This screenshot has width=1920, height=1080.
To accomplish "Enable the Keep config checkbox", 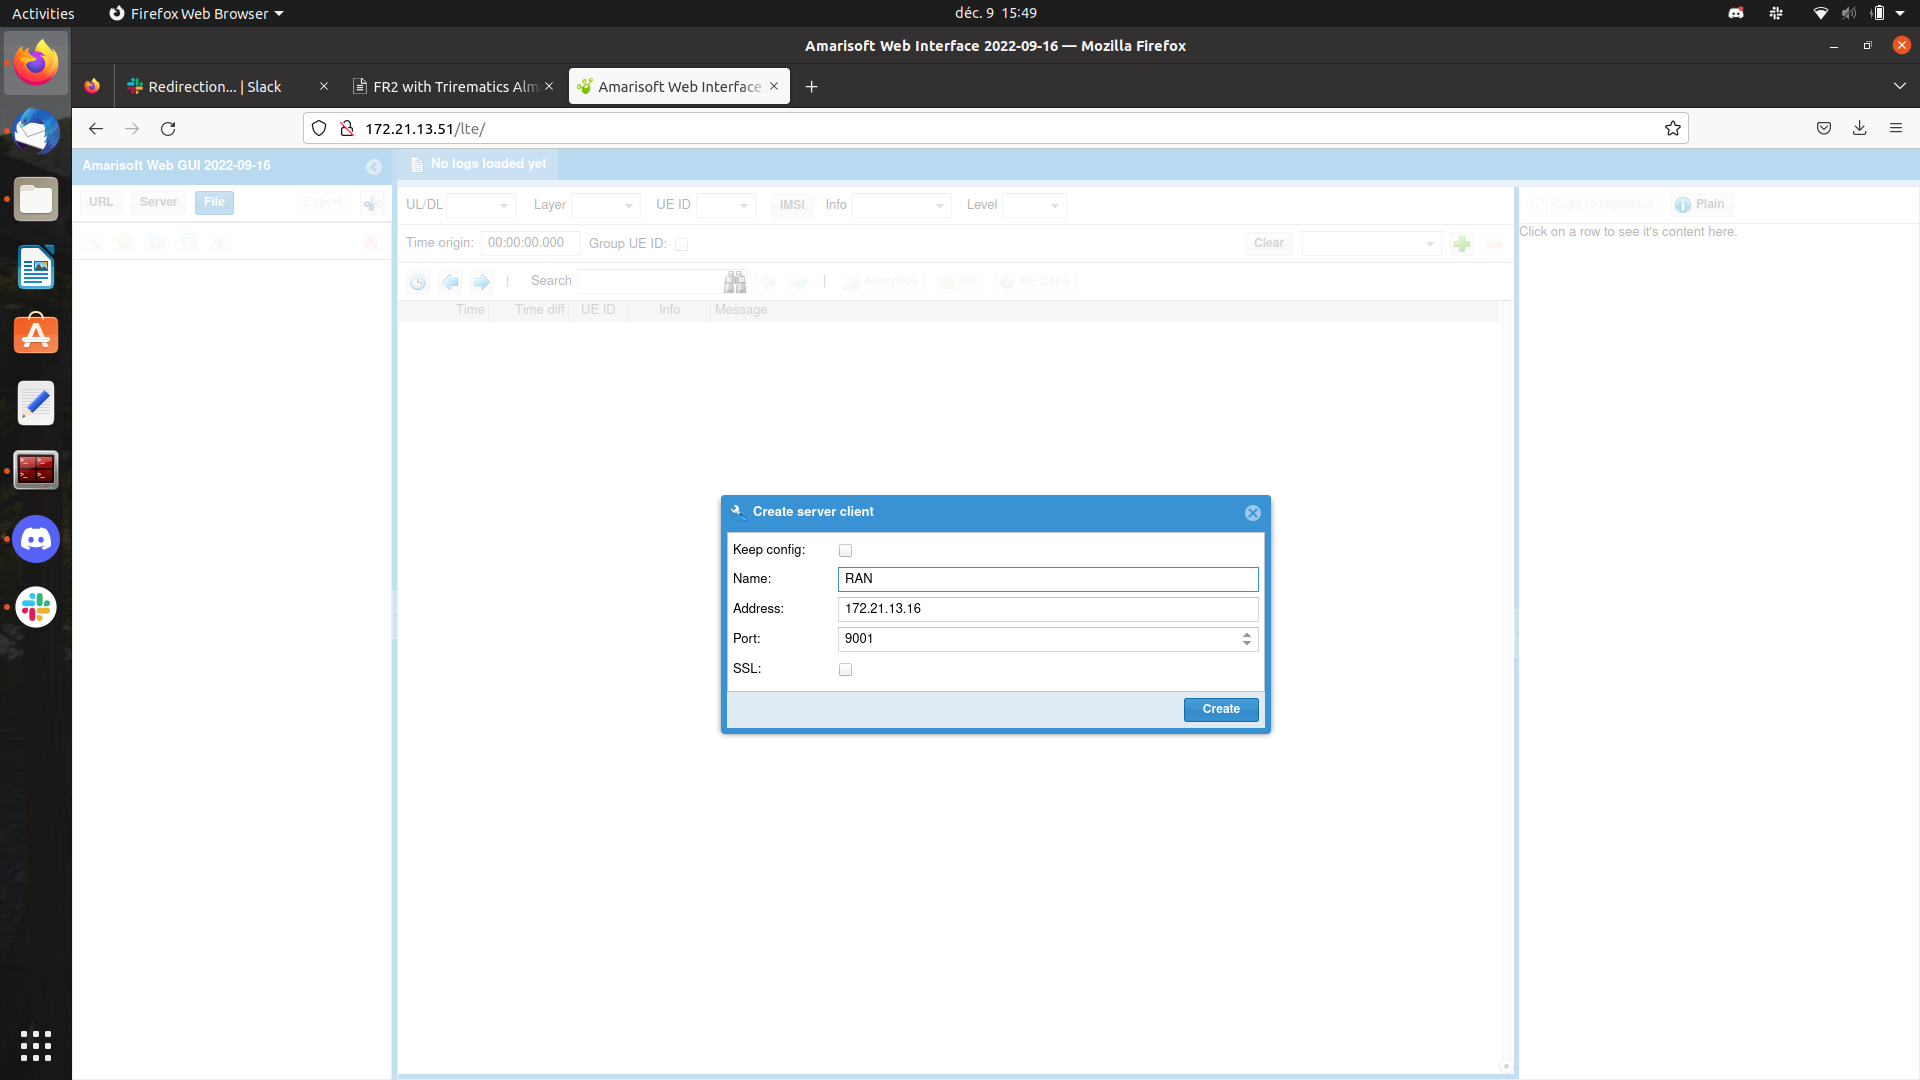I will [x=845, y=550].
